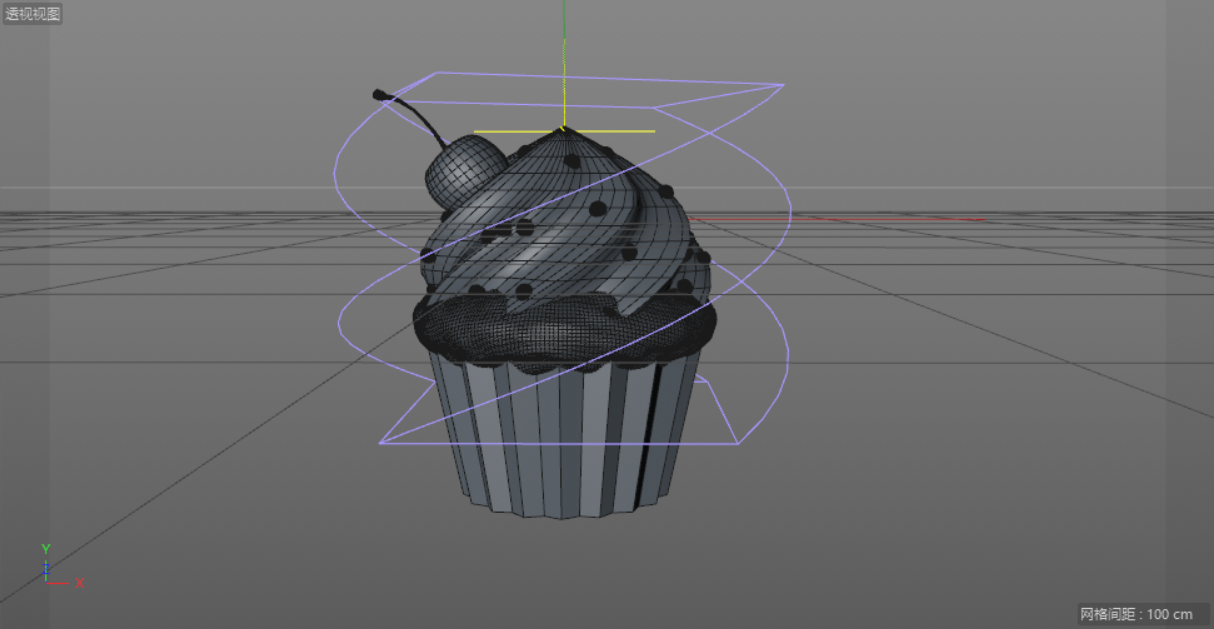Screen dimensions: 1214x629
Task: Click the 网格间距 100 cm grid spacing label
Action: [x=1136, y=614]
